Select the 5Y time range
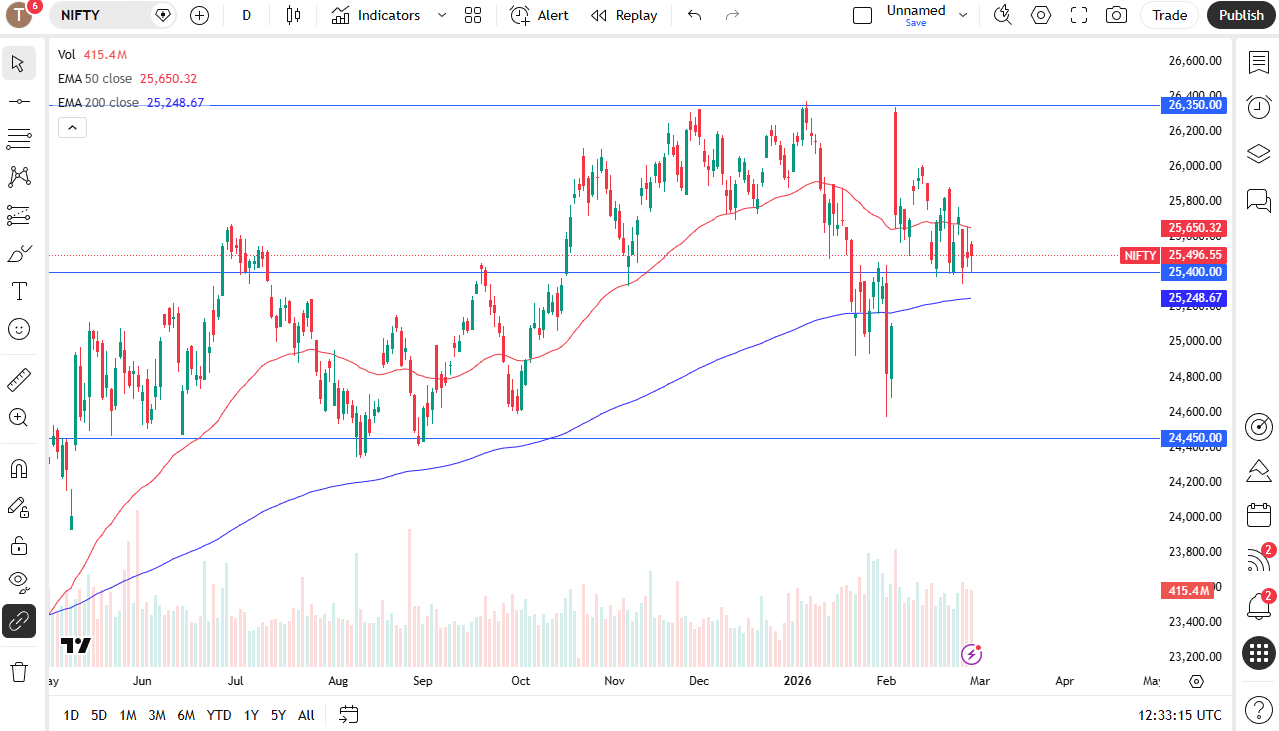The width and height of the screenshot is (1279, 731). [278, 715]
